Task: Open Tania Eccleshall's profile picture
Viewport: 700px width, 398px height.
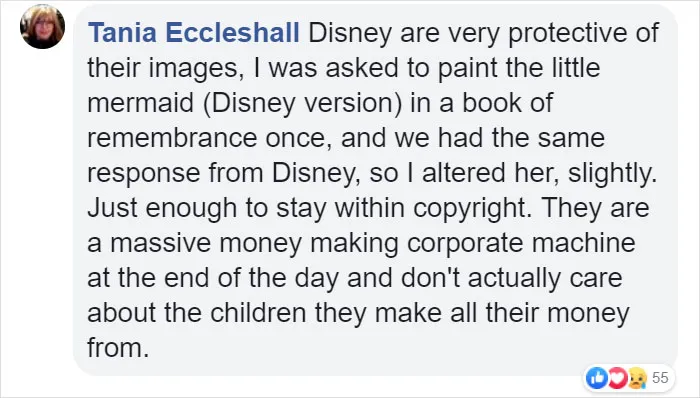Action: (42, 26)
